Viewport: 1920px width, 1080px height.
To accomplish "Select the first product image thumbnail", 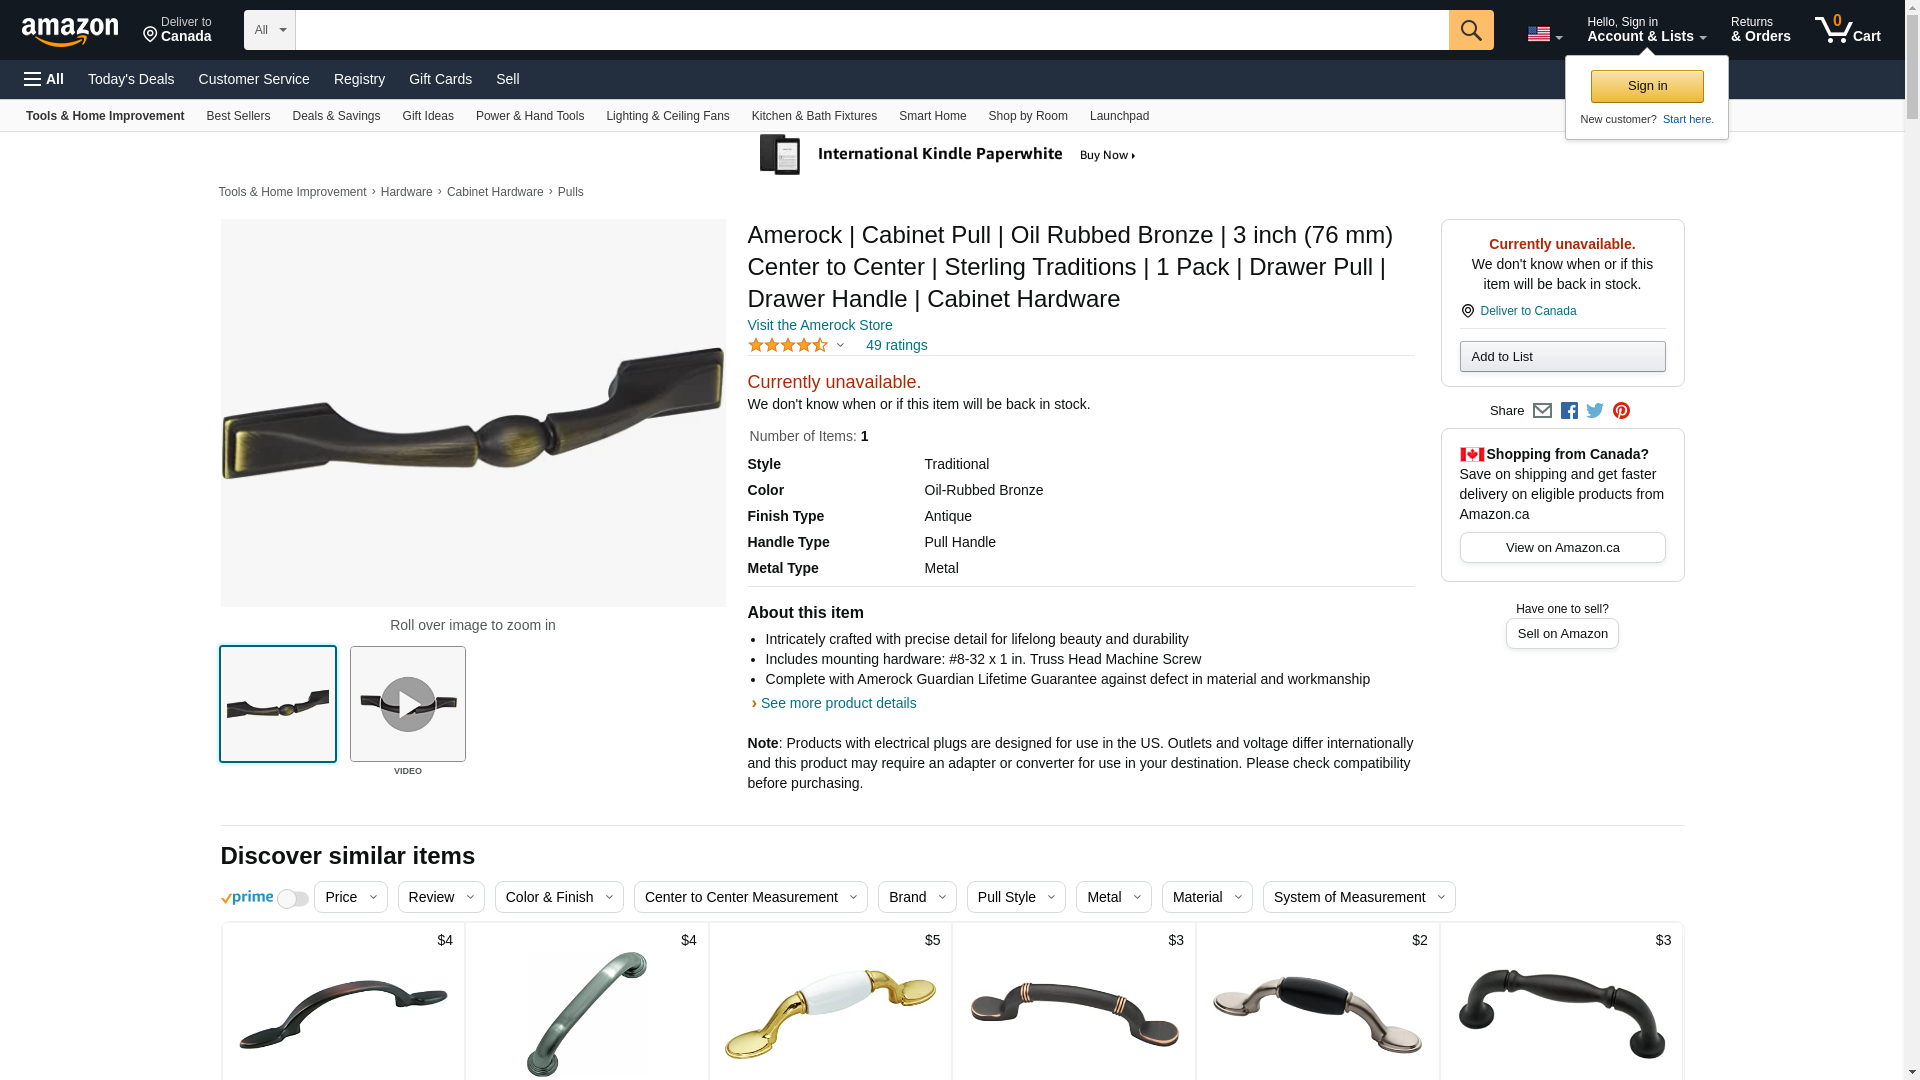I will pos(278,704).
